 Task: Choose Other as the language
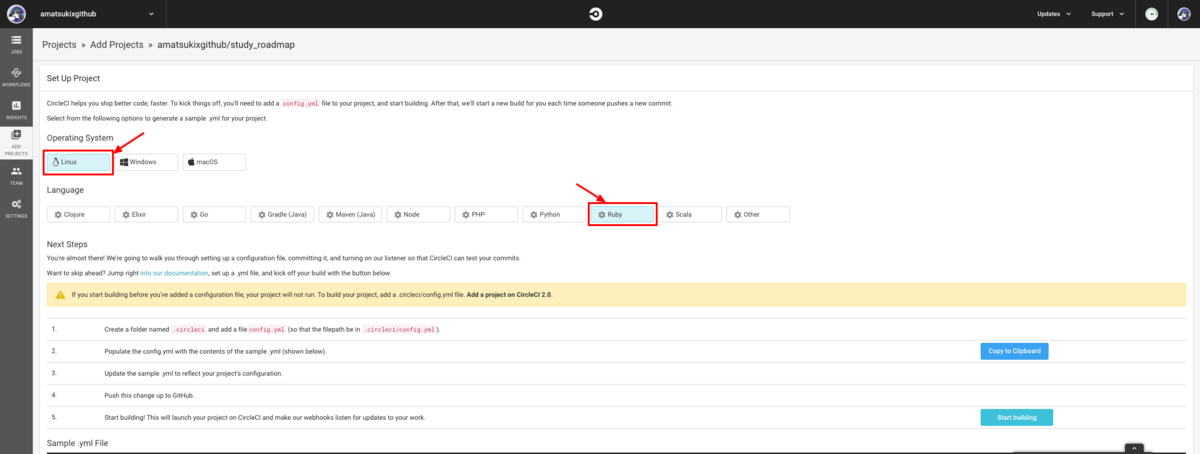tap(758, 214)
